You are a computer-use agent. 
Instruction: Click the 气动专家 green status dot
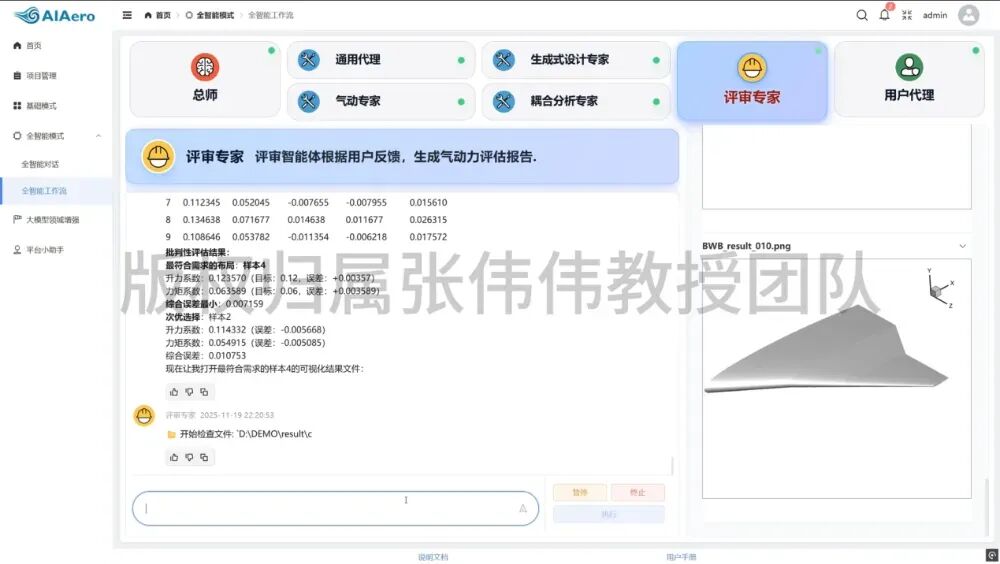(461, 102)
